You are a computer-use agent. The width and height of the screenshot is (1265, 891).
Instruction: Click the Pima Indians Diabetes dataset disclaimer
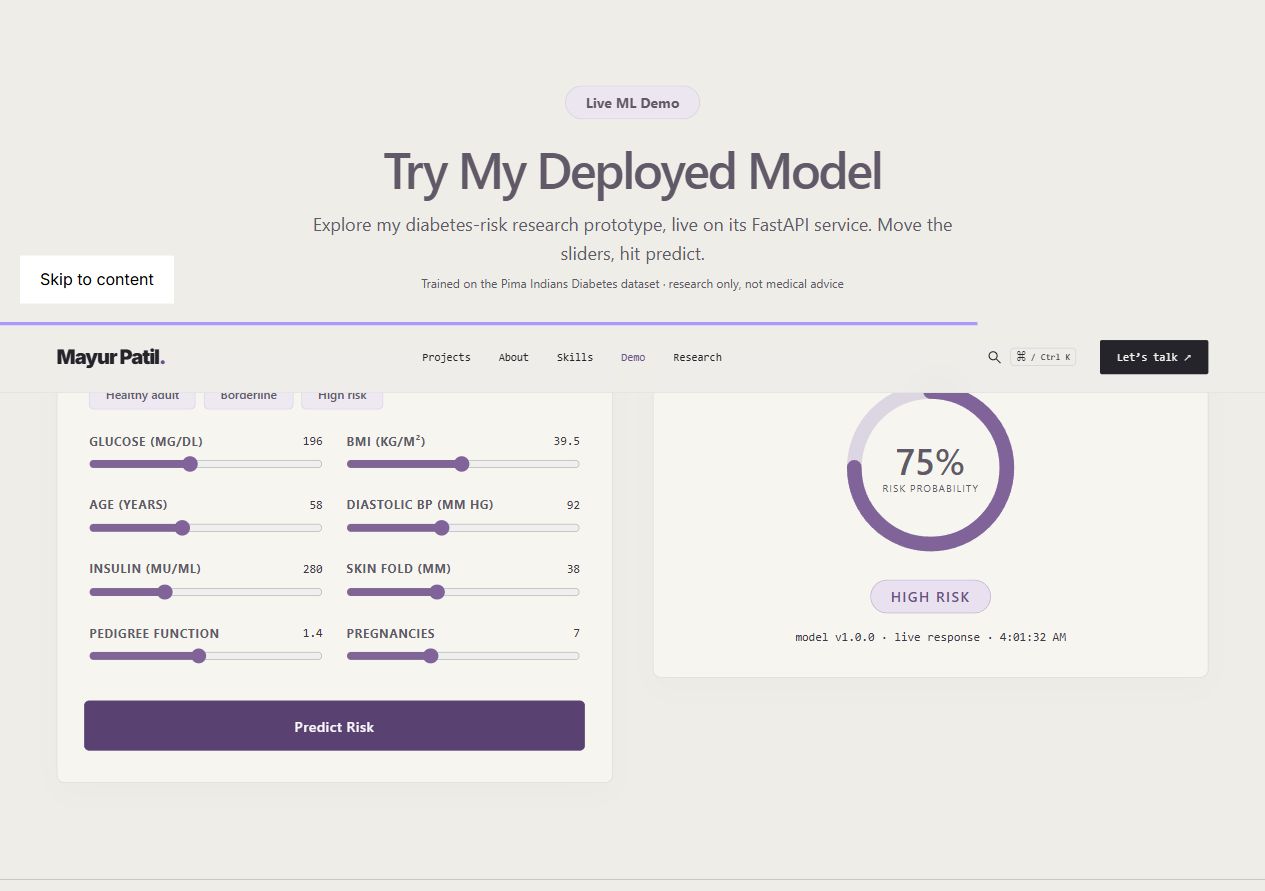point(632,284)
